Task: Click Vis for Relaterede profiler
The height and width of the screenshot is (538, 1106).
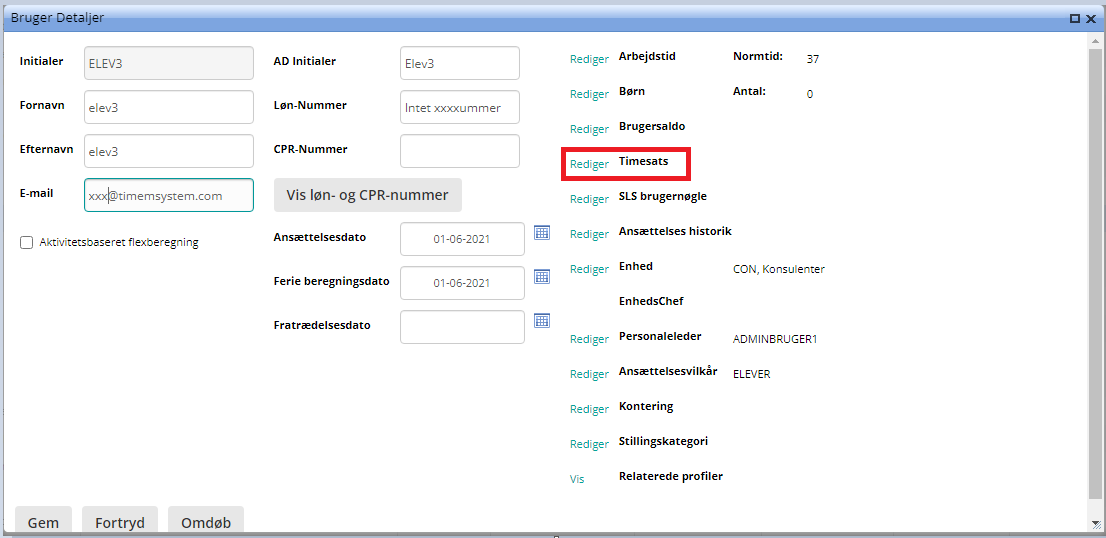Action: (x=577, y=479)
